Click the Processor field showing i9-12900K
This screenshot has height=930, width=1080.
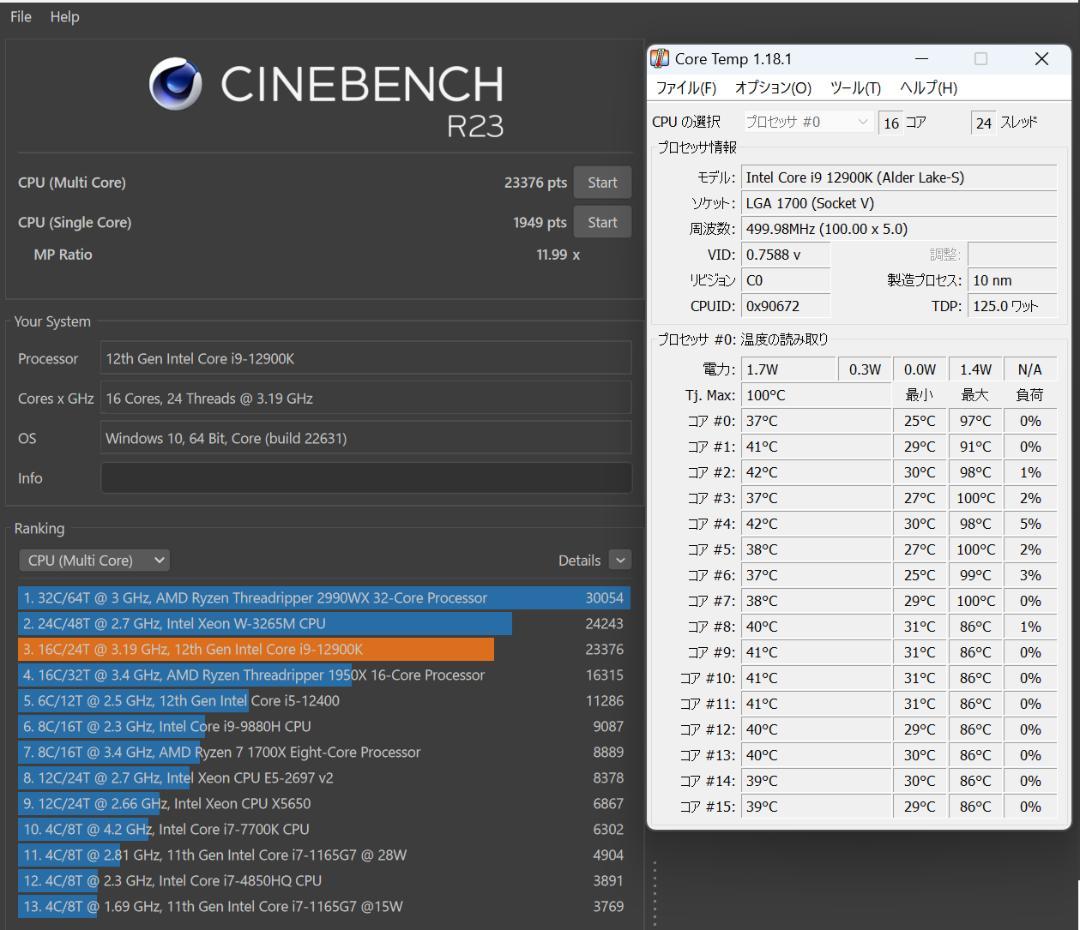tap(366, 358)
